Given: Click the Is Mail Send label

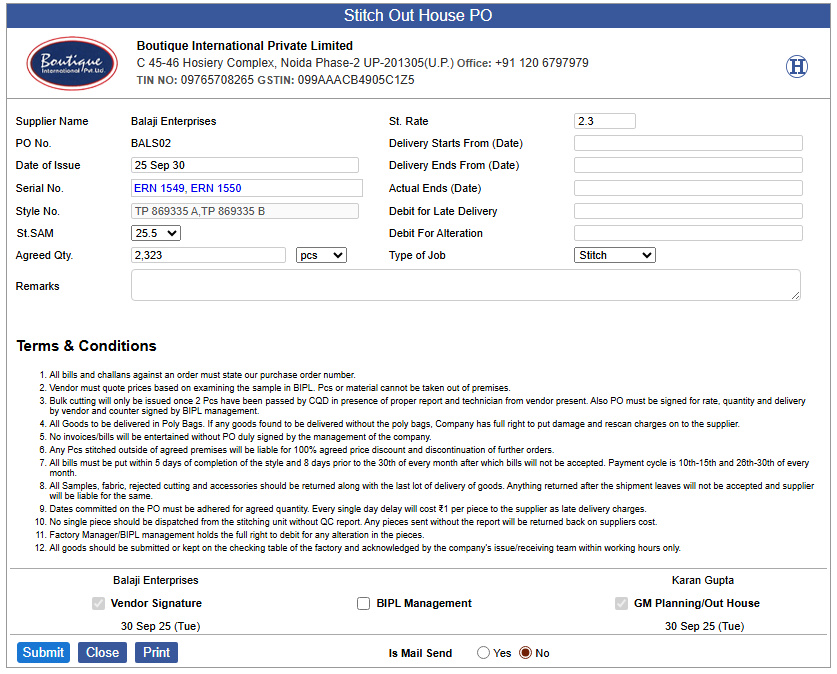Looking at the screenshot, I should click(420, 653).
